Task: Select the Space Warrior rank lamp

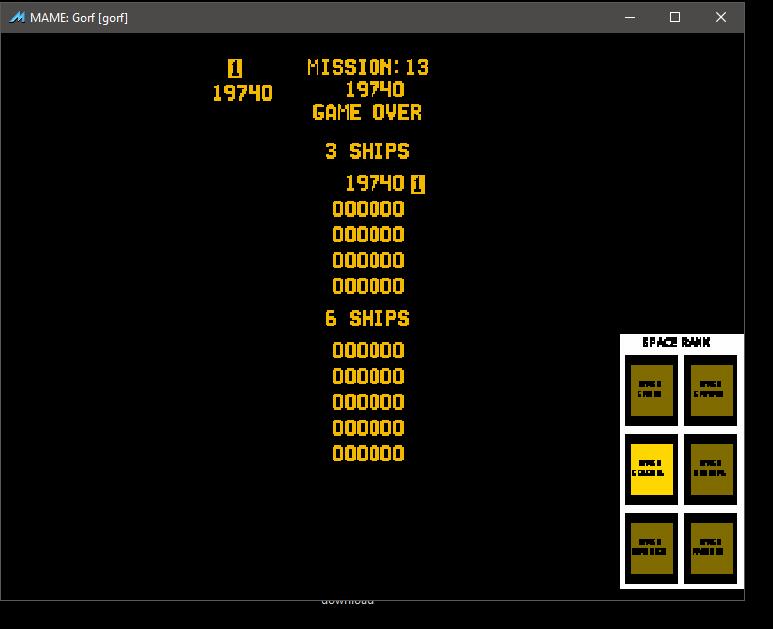Action: (651, 548)
